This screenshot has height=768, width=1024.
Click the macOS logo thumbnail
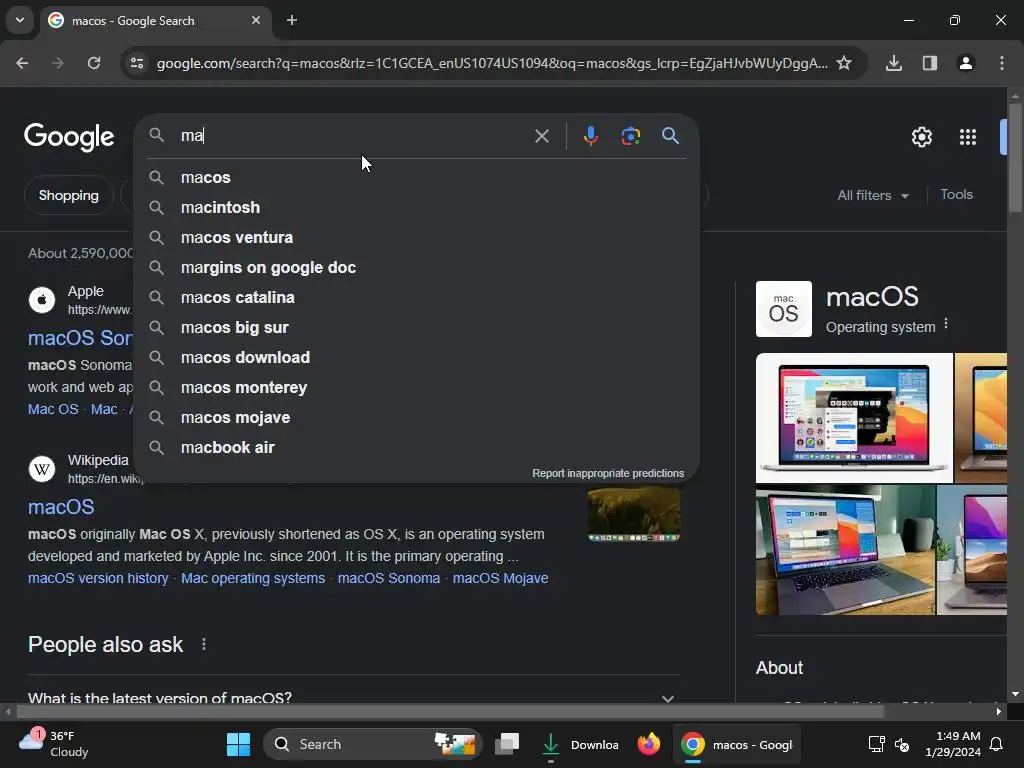pos(784,309)
